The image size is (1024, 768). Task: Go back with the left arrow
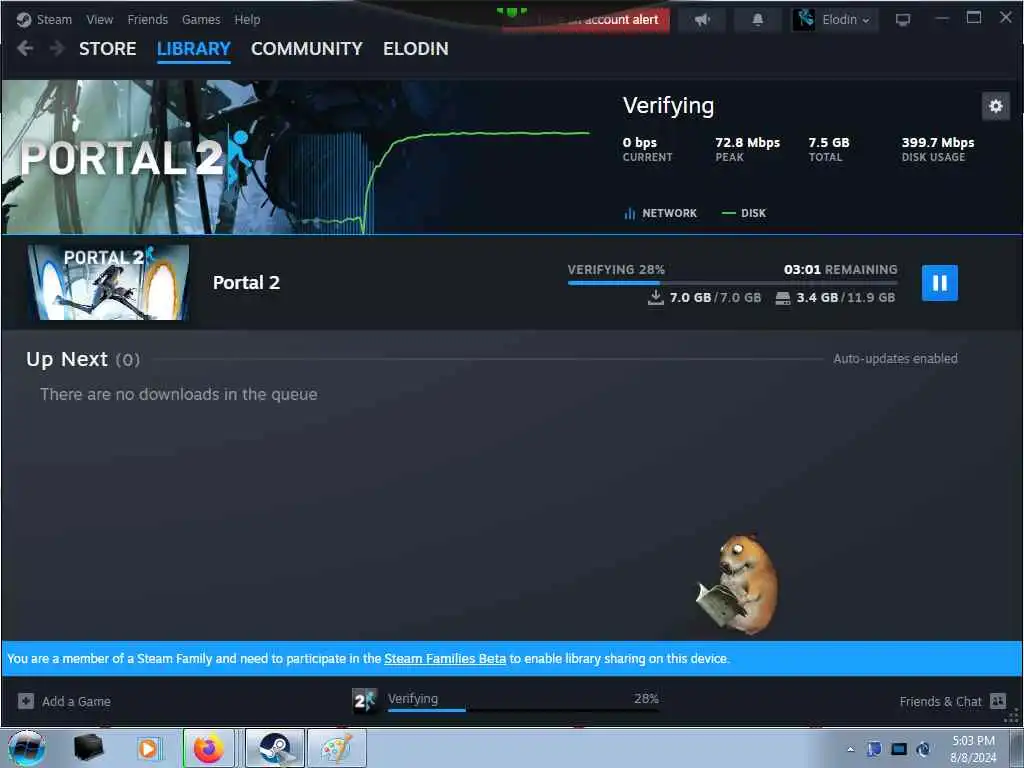[25, 48]
